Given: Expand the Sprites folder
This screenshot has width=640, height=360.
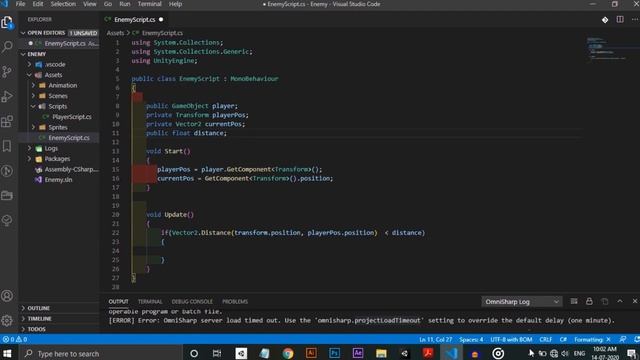Looking at the screenshot, I should 33,127.
